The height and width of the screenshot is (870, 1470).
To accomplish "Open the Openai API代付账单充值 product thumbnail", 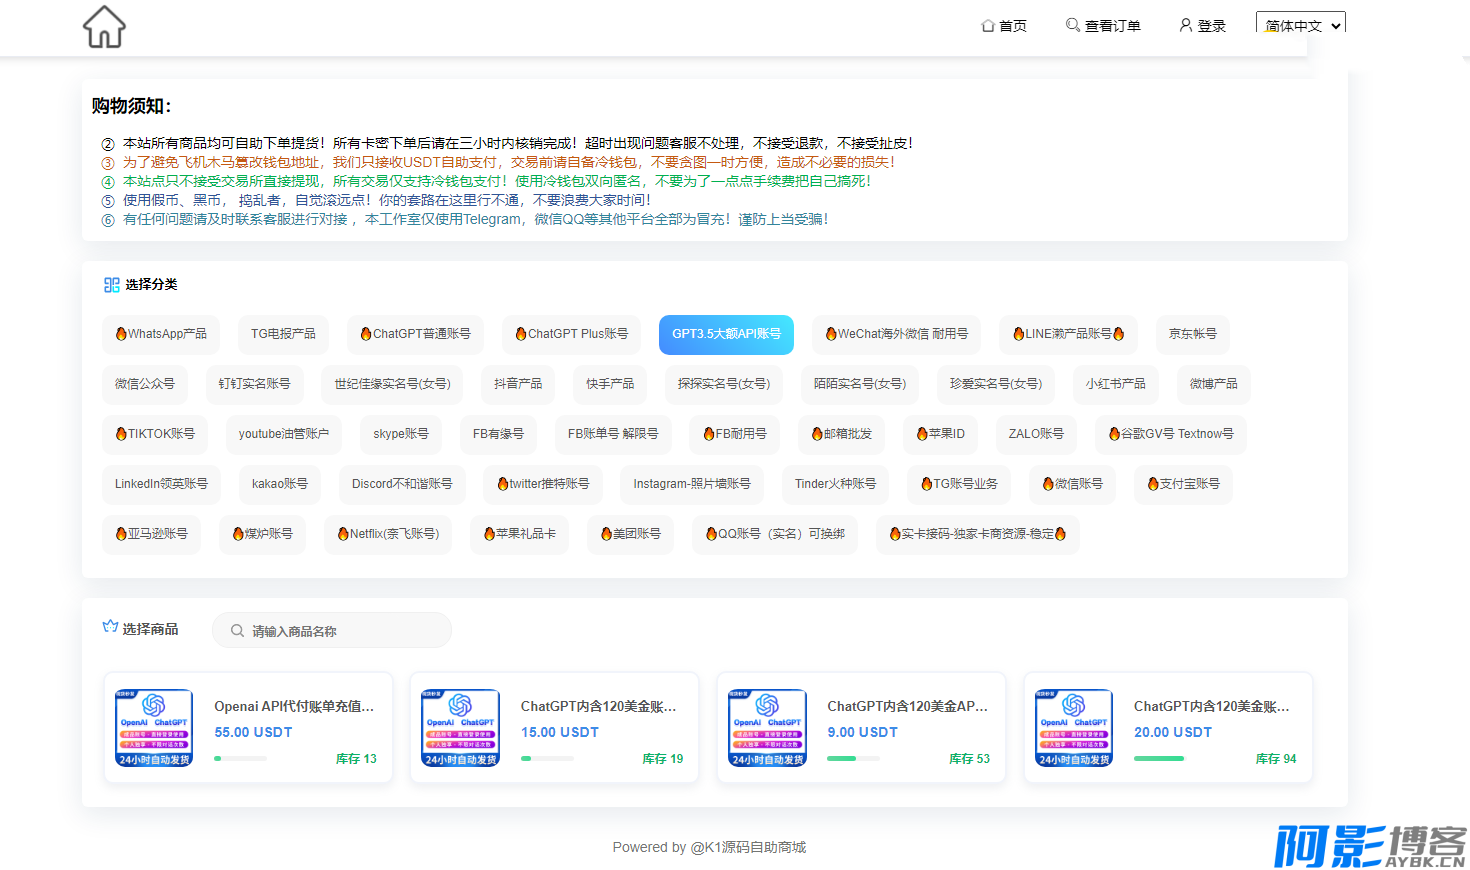I will [x=155, y=728].
